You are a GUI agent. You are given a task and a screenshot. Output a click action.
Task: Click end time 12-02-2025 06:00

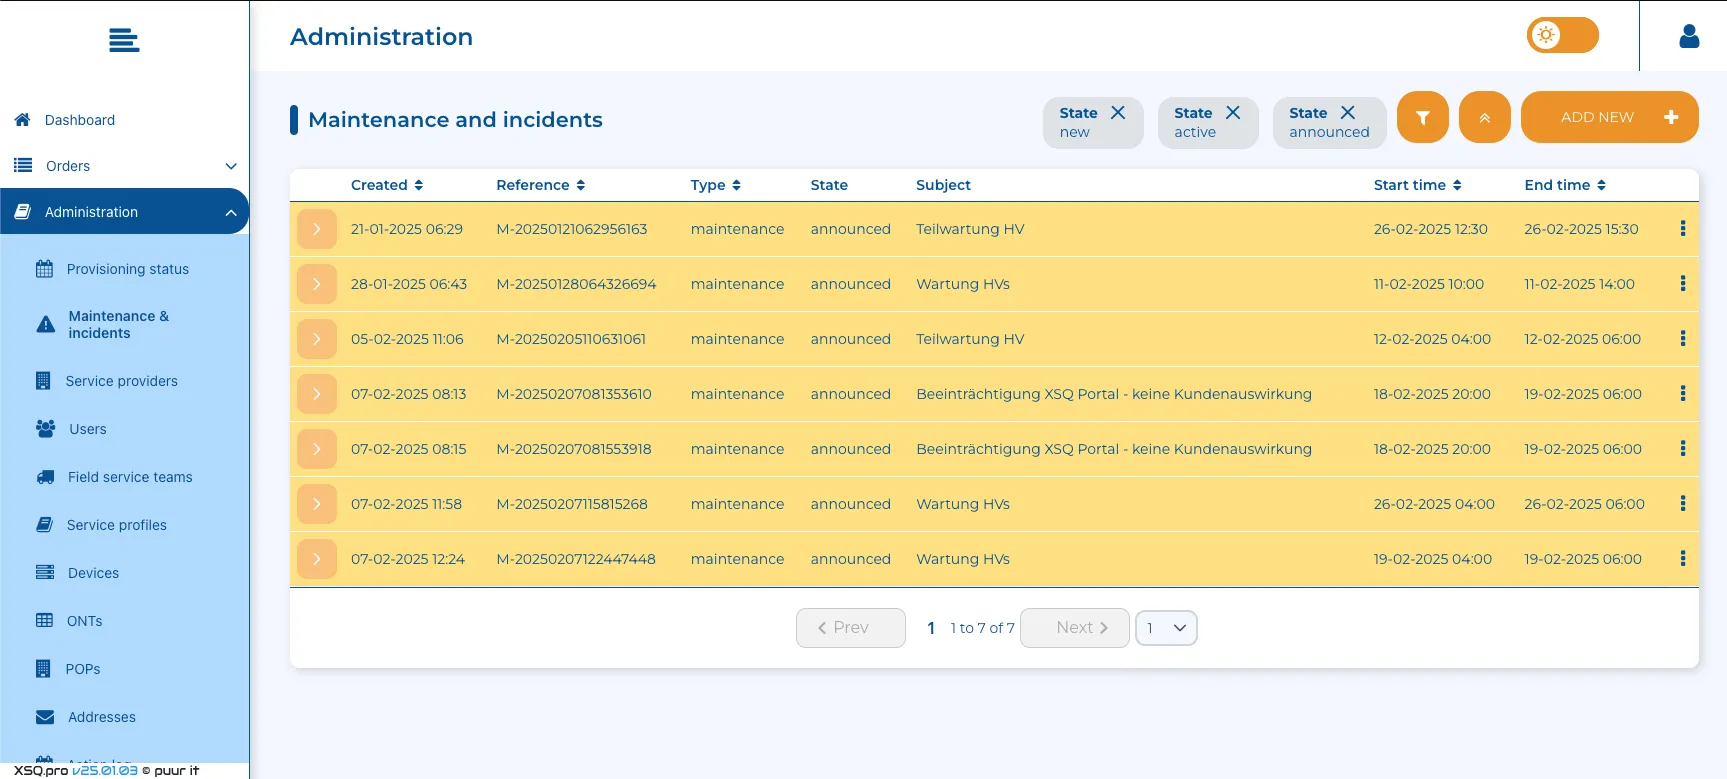pos(1582,339)
